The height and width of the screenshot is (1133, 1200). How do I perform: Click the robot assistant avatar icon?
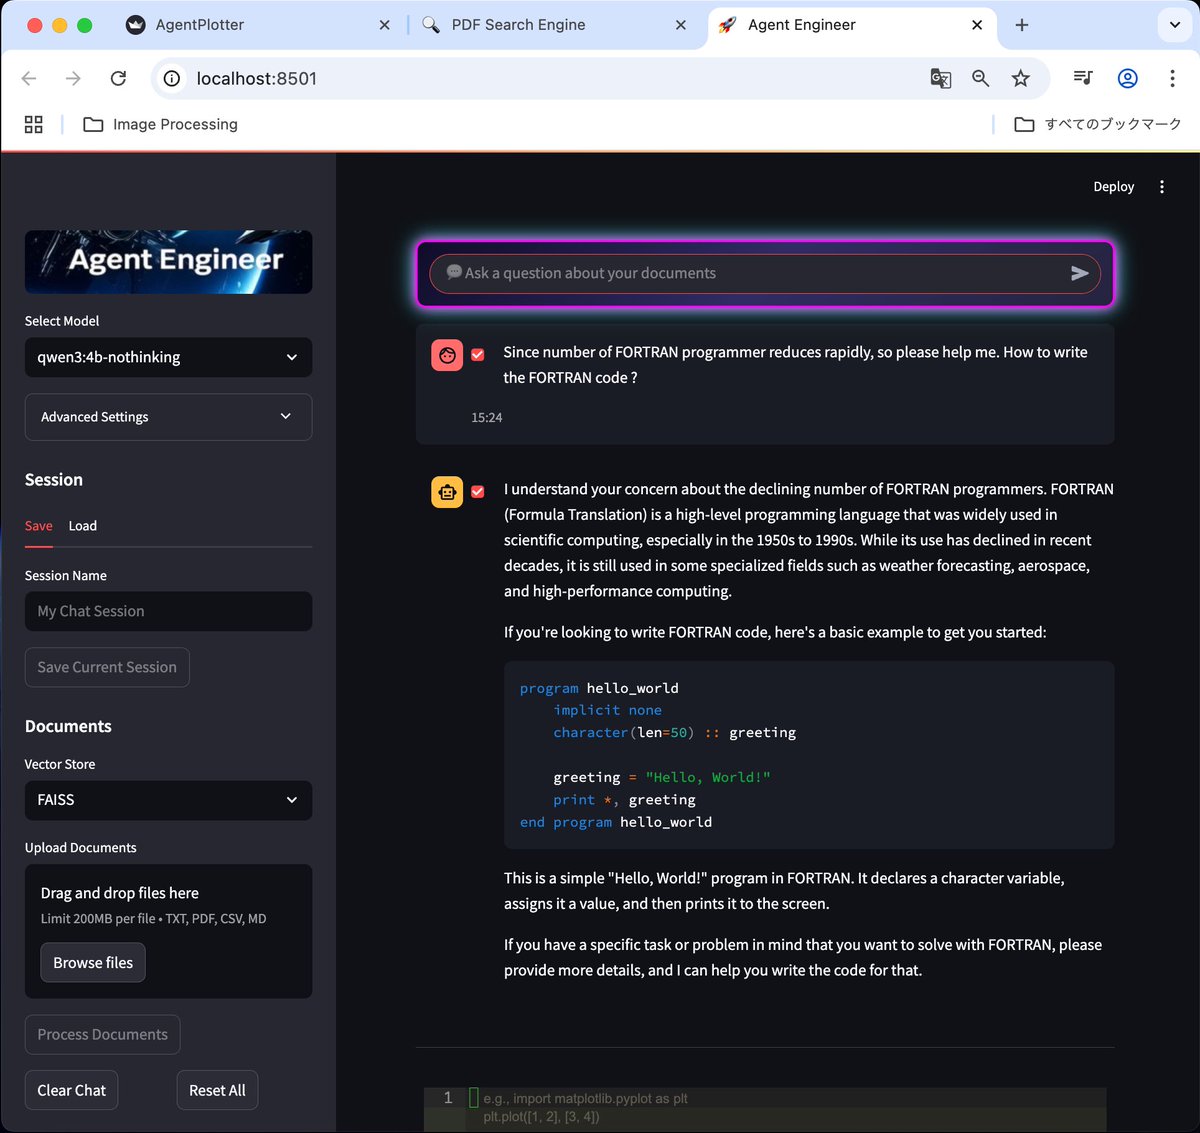[447, 492]
